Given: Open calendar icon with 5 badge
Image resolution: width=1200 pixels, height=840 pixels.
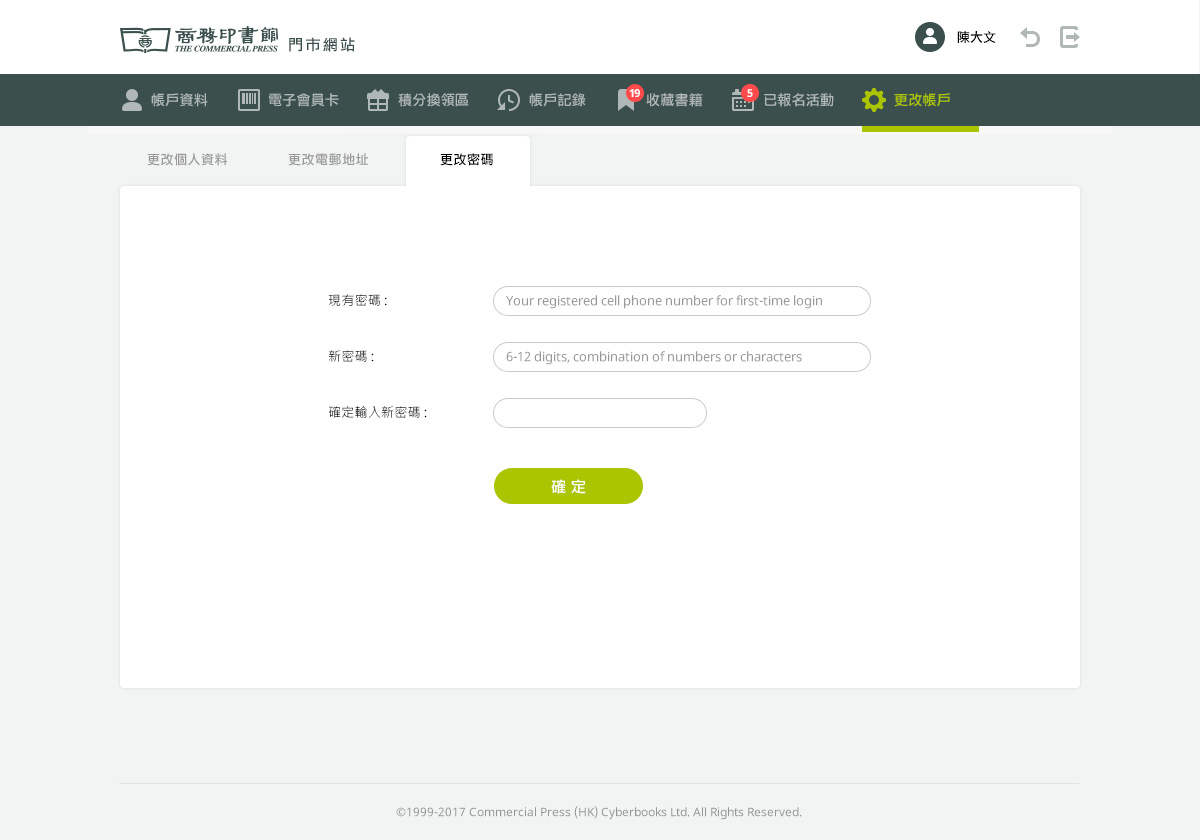Looking at the screenshot, I should [x=742, y=100].
